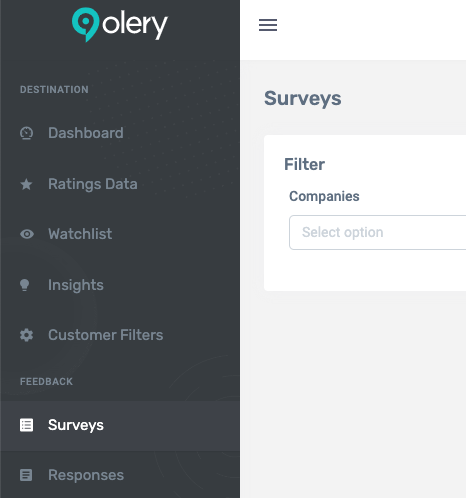
Task: Click the Surveys list icon
Action: tap(26, 425)
